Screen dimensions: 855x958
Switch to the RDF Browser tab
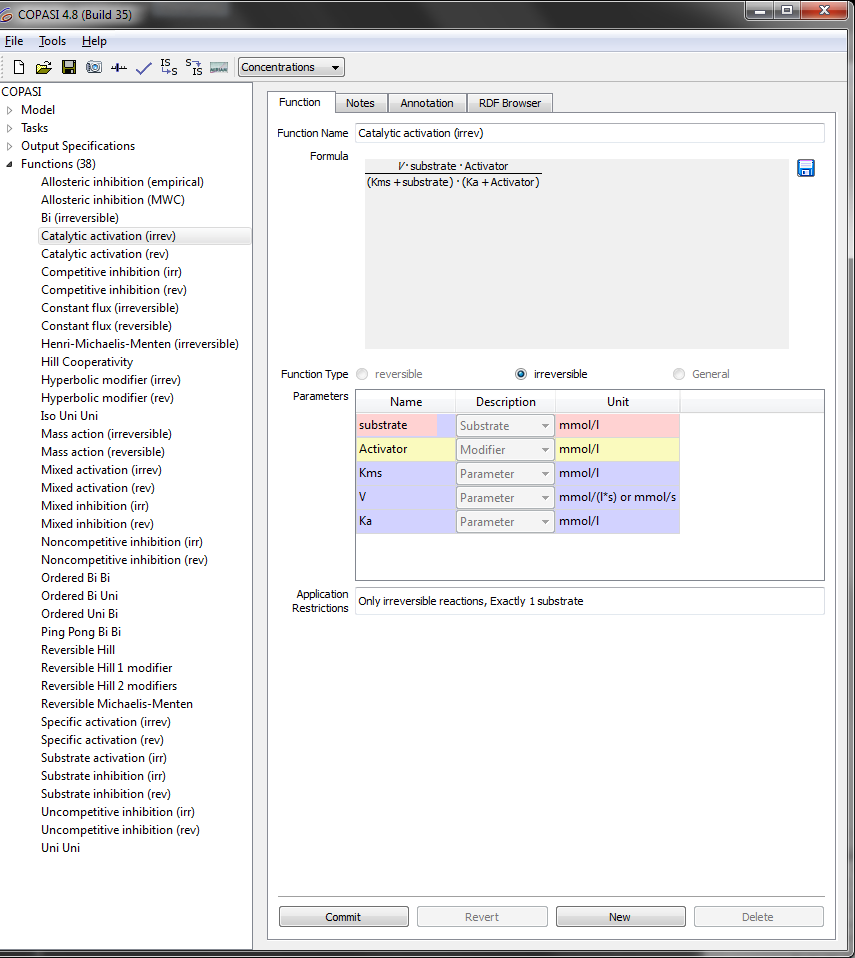[x=509, y=103]
